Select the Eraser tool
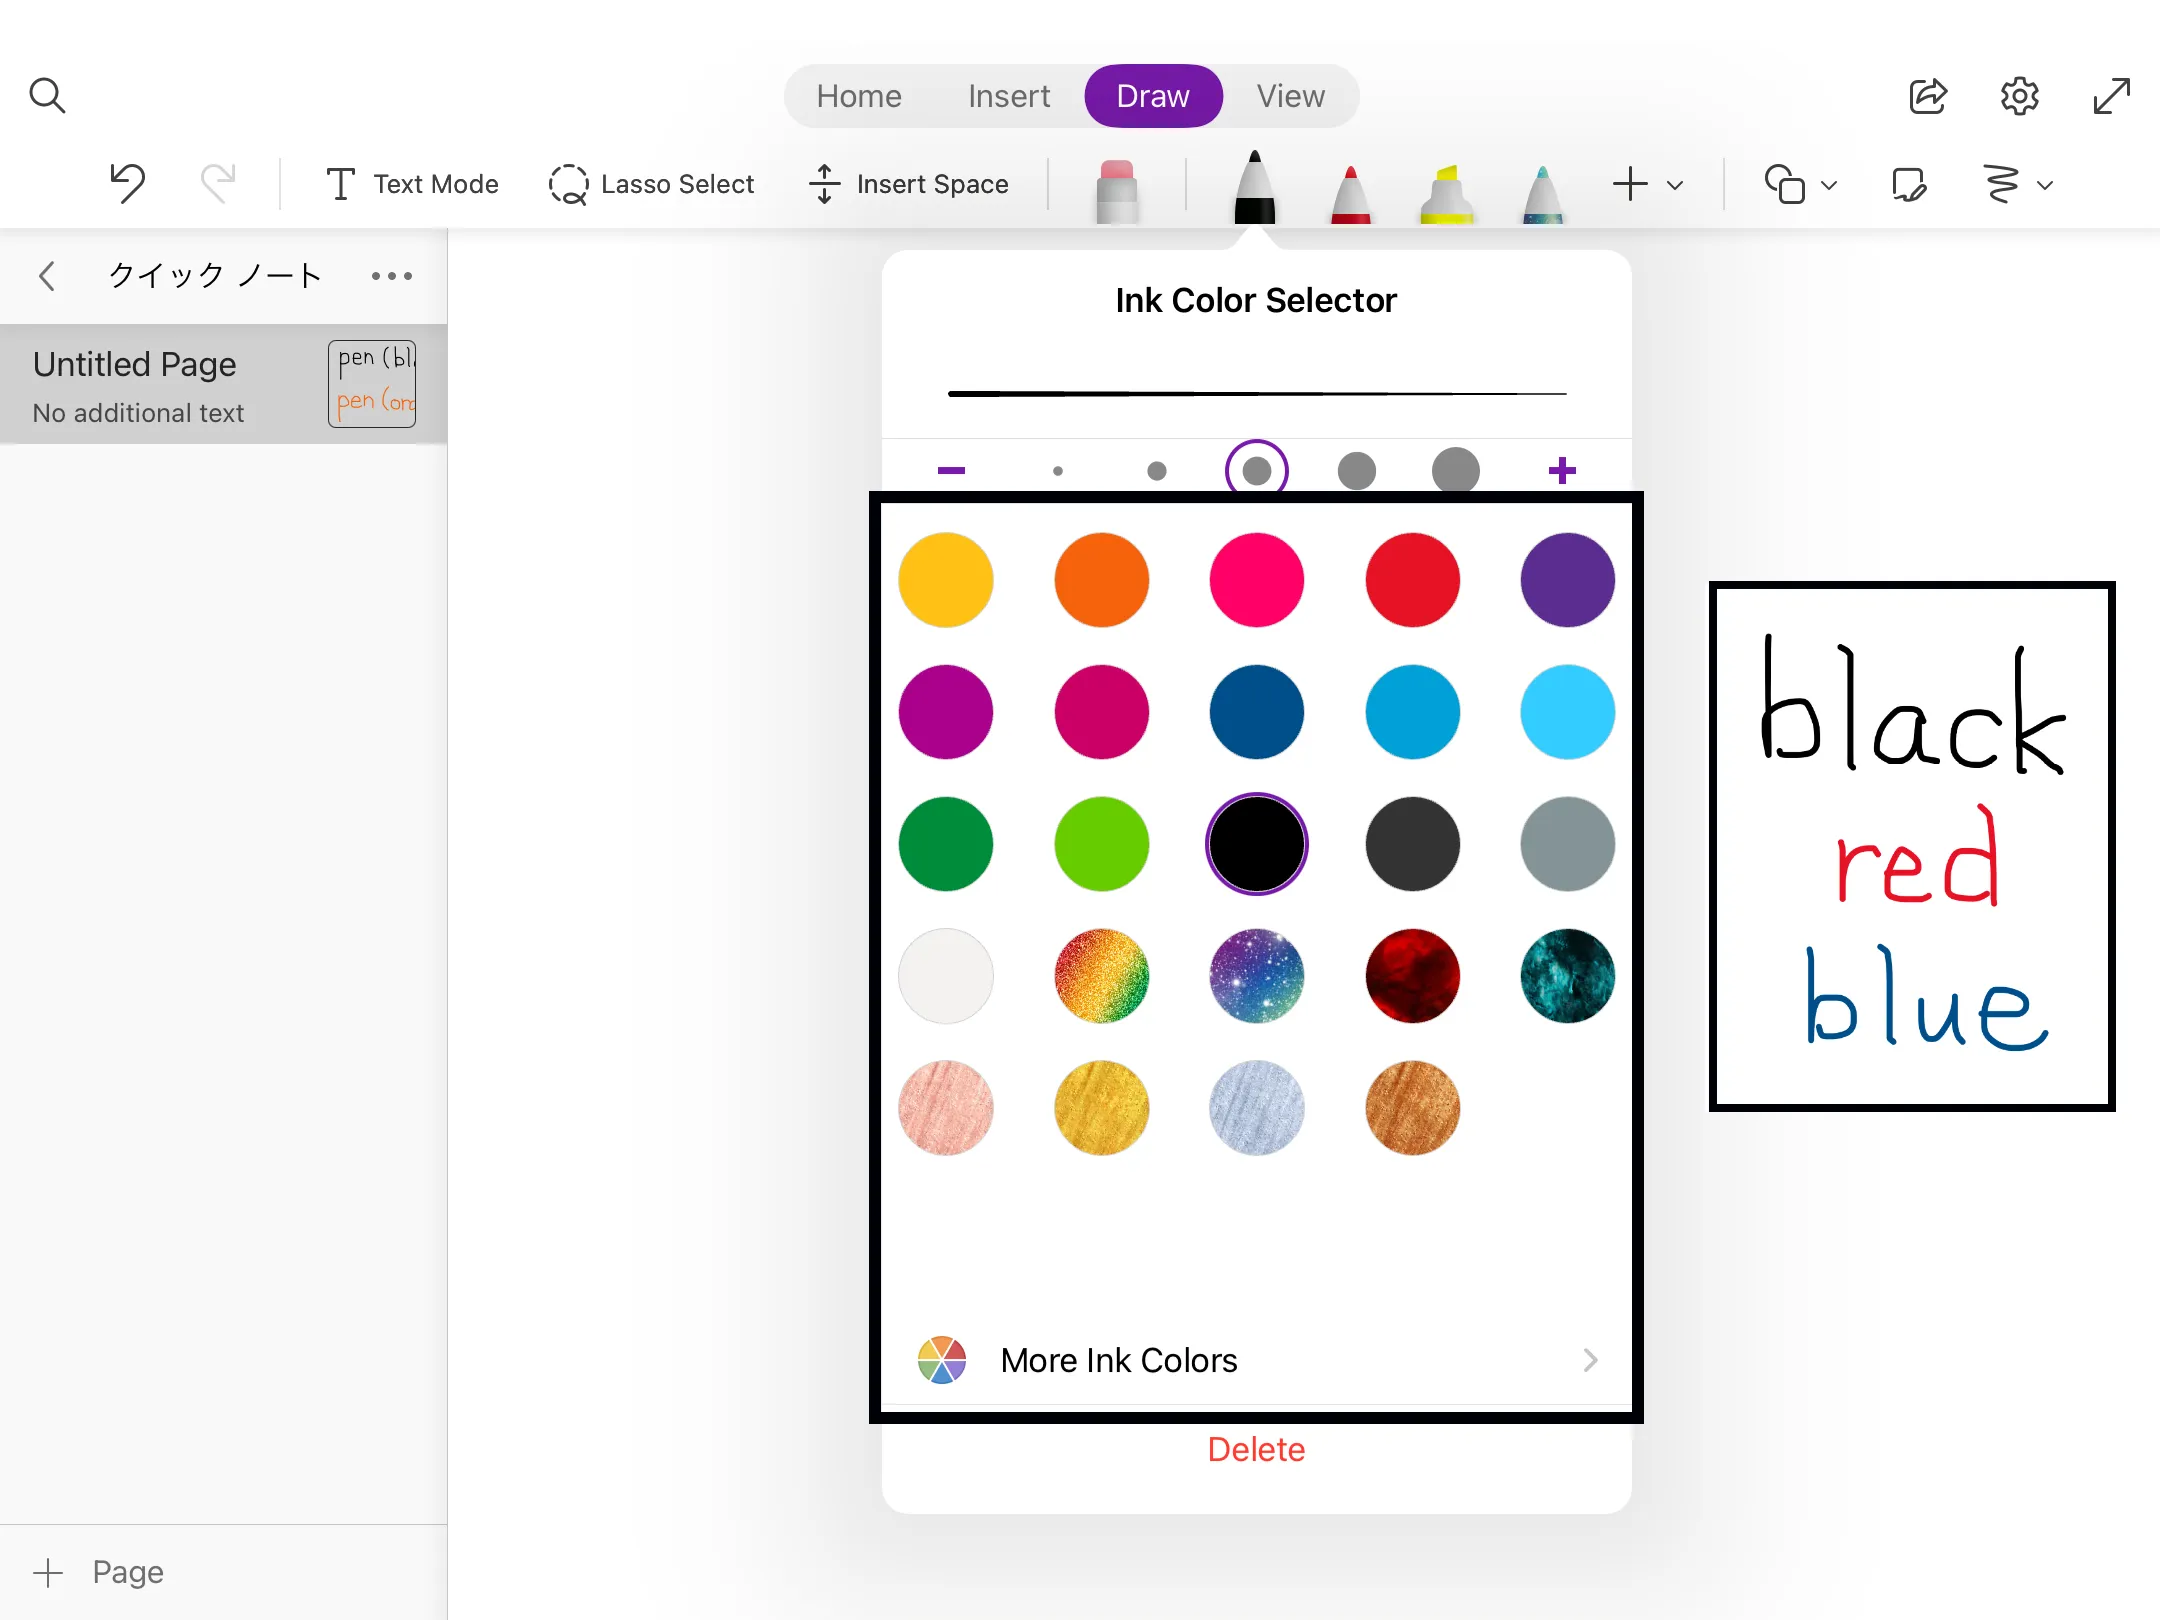Screen dimensions: 2160x1620 tap(1117, 185)
